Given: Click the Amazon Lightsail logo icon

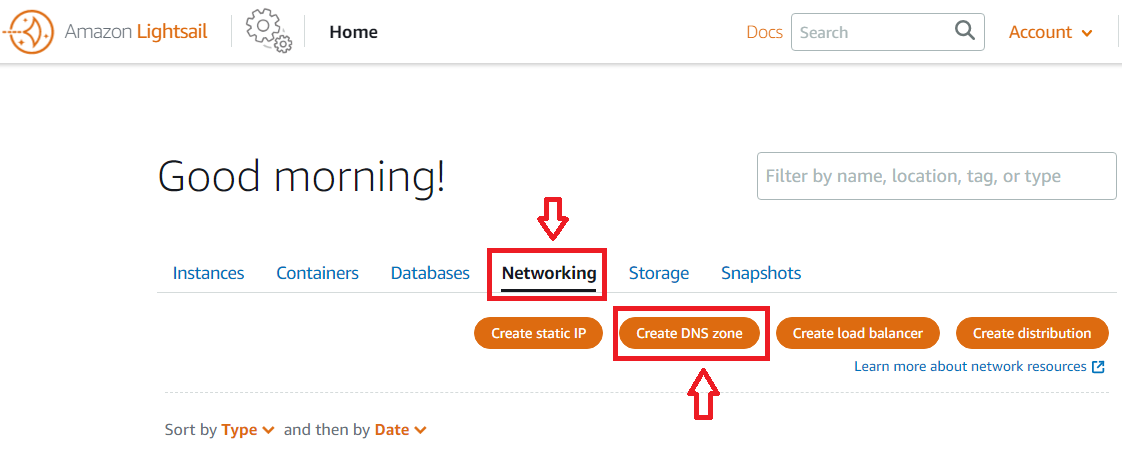Looking at the screenshot, I should tap(29, 32).
